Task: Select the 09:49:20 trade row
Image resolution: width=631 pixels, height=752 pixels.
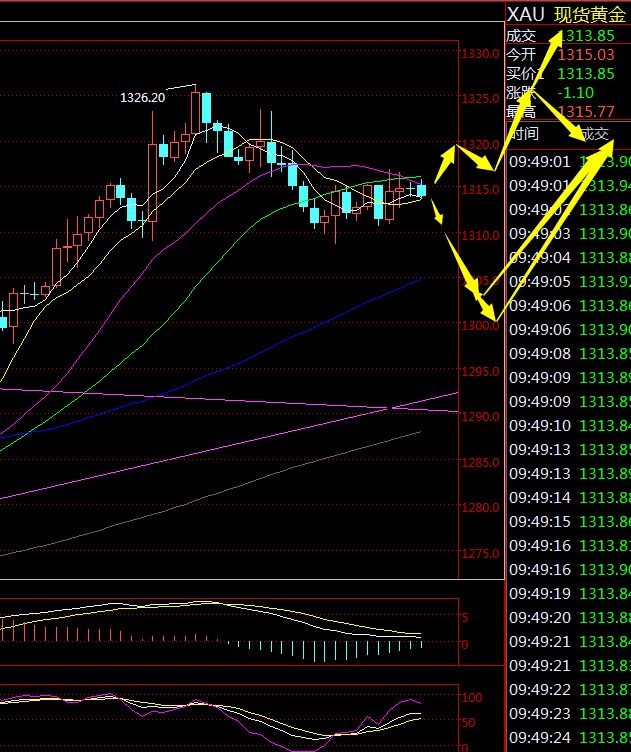Action: pos(570,618)
